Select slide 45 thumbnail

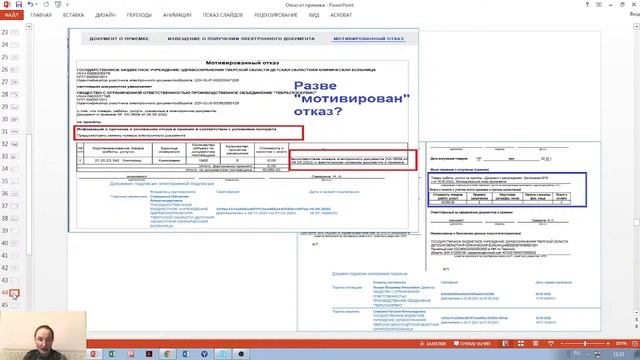[x=14, y=305]
